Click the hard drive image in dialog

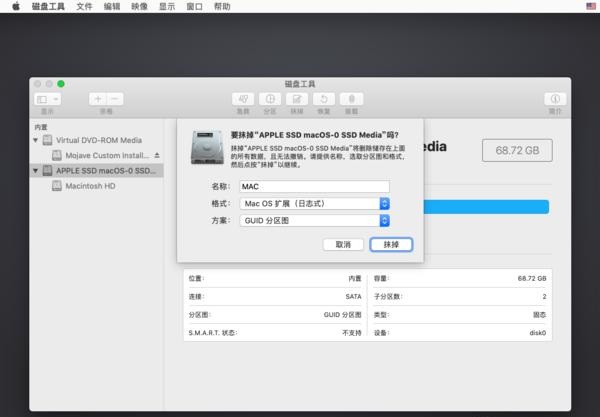tap(207, 148)
